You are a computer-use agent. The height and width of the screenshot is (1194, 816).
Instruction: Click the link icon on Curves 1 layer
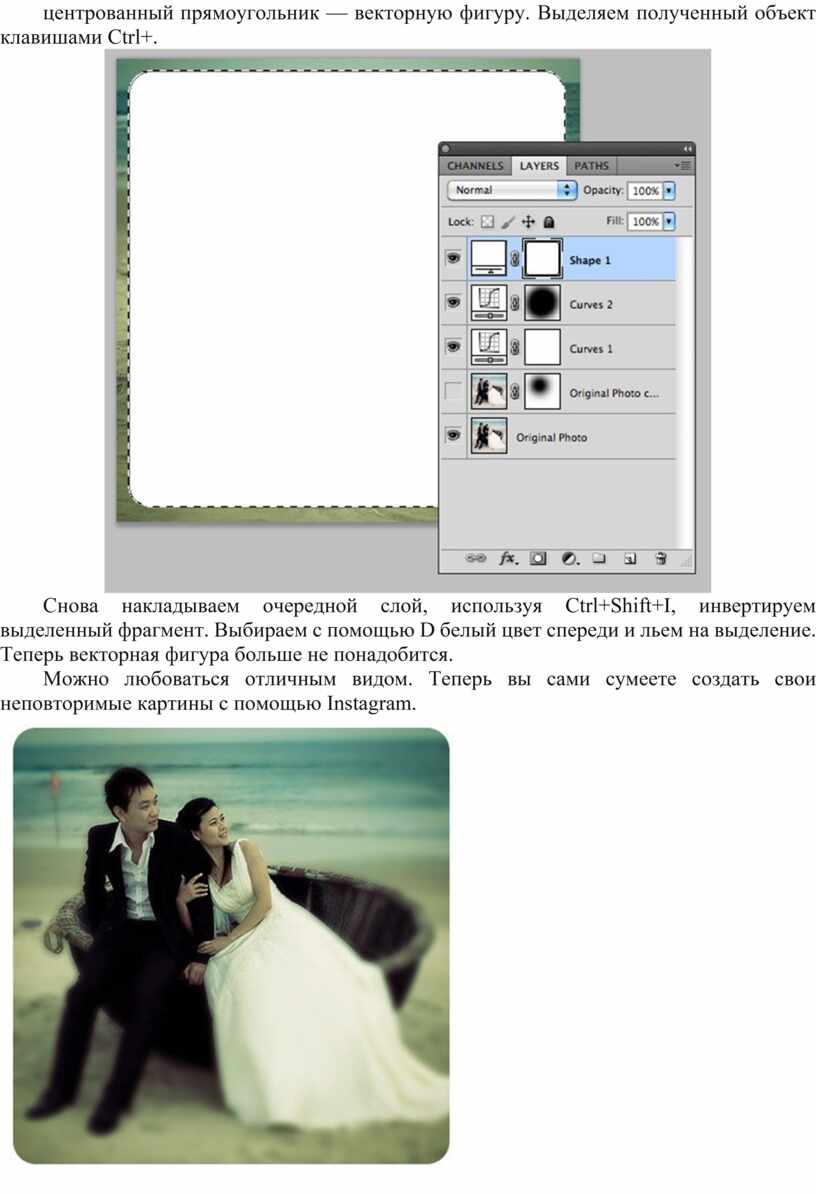[515, 347]
